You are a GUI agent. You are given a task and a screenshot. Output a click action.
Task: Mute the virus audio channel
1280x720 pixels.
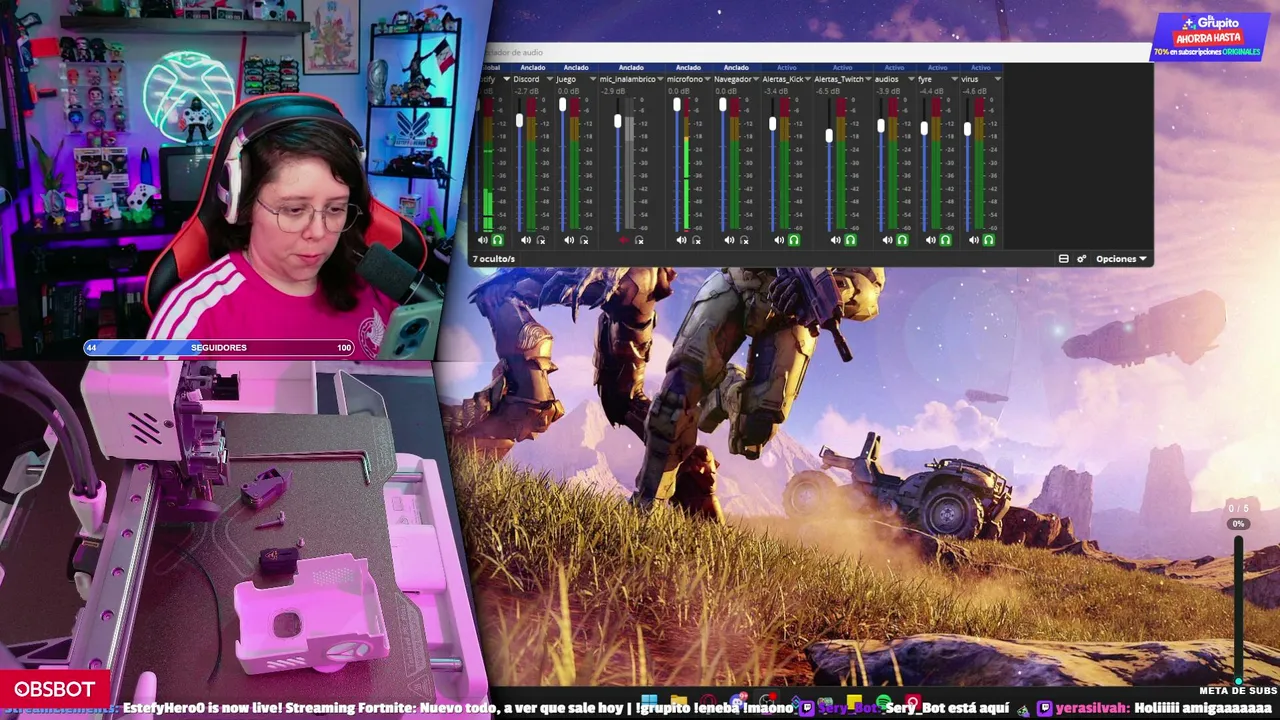tap(974, 240)
